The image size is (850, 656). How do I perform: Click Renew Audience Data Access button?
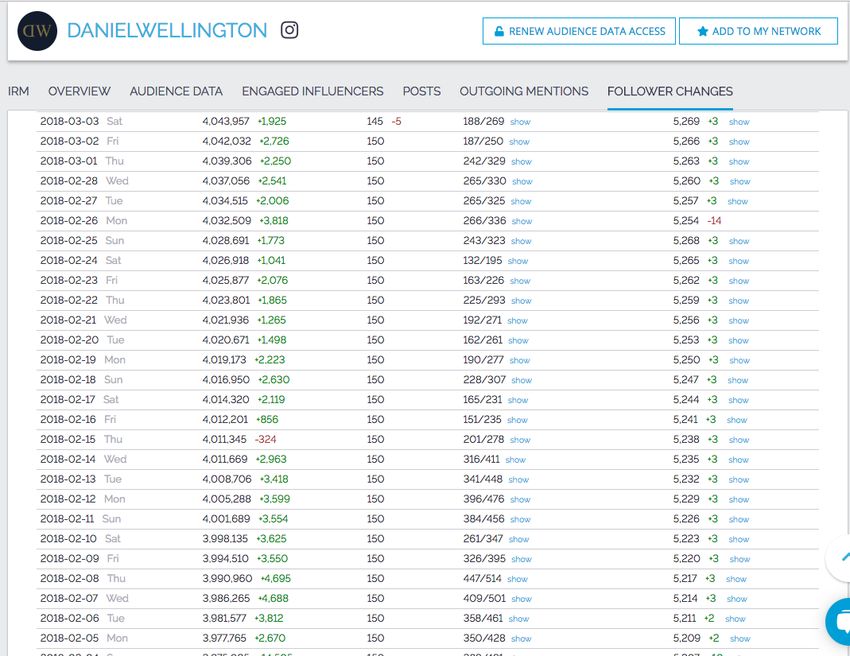tap(579, 31)
